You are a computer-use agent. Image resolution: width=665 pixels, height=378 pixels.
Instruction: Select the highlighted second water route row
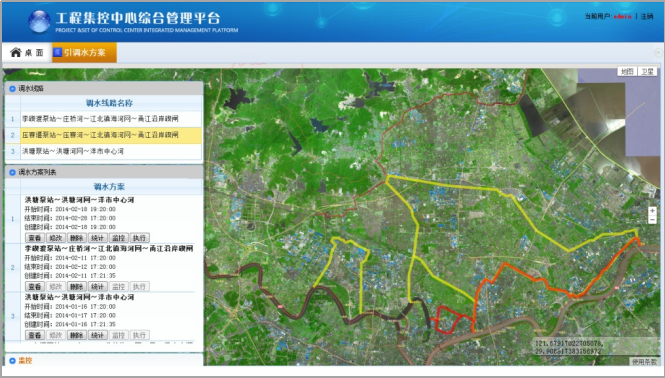pos(103,135)
